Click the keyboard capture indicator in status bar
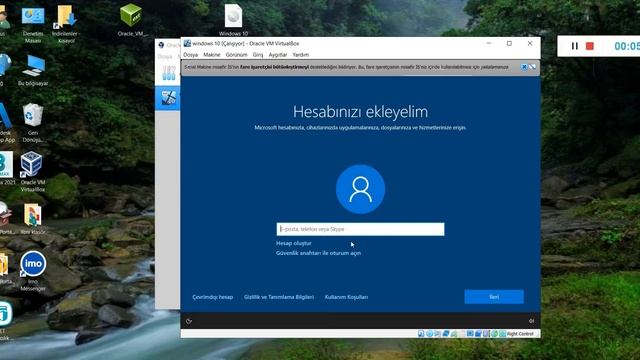Viewport: 640px width, 360px height. coord(502,333)
